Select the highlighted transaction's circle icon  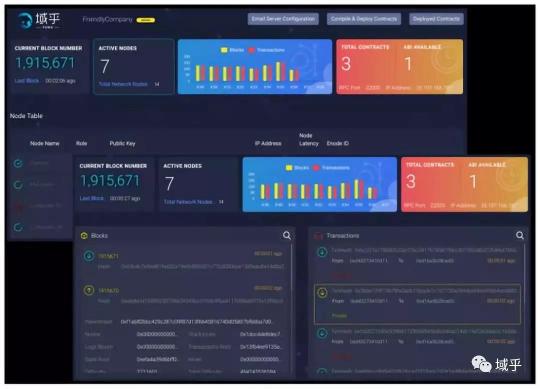322,293
